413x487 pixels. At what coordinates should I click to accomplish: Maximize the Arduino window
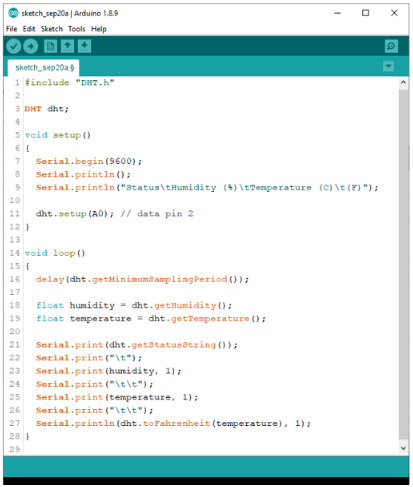pos(366,13)
